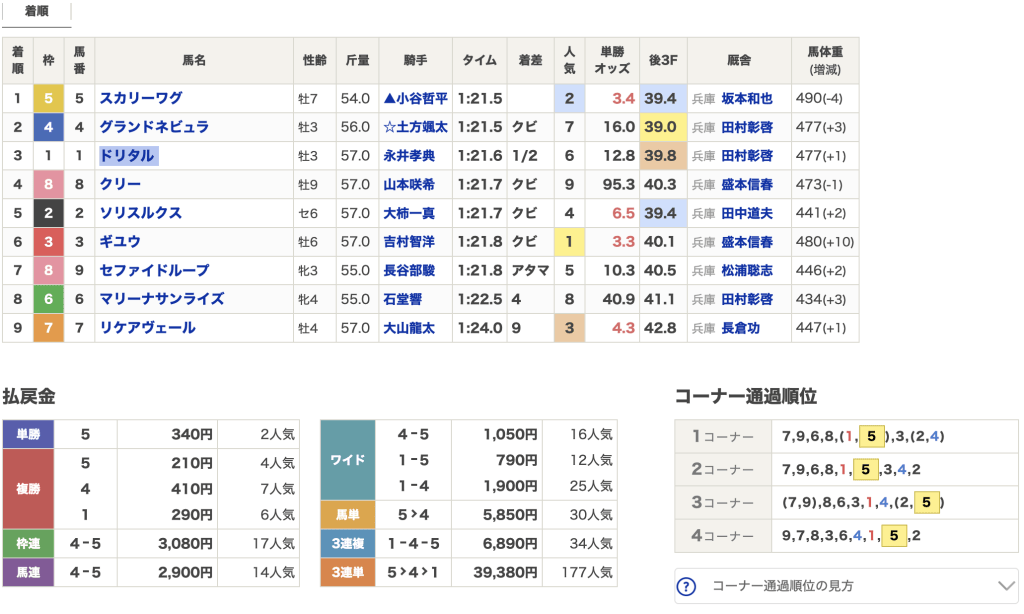1024x614 pixels.
Task: Click the 3,080円 bracket quinella payout
Action: (x=185, y=543)
